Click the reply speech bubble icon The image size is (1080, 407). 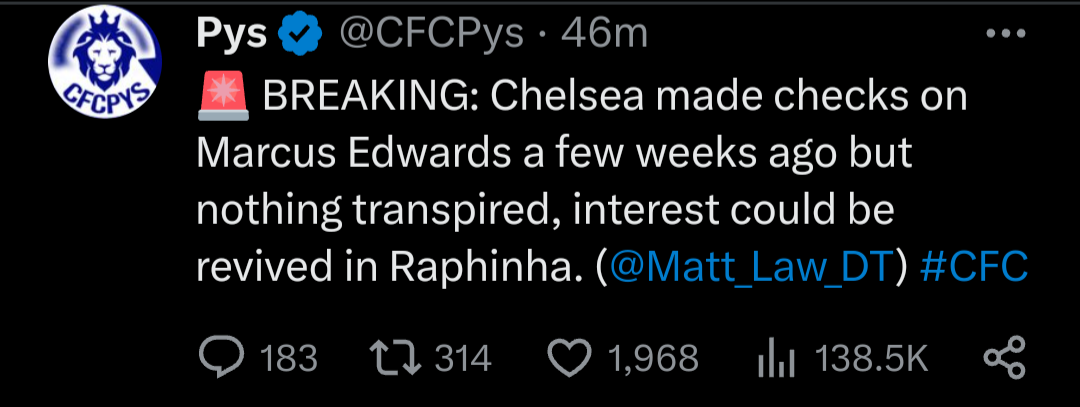coord(220,359)
